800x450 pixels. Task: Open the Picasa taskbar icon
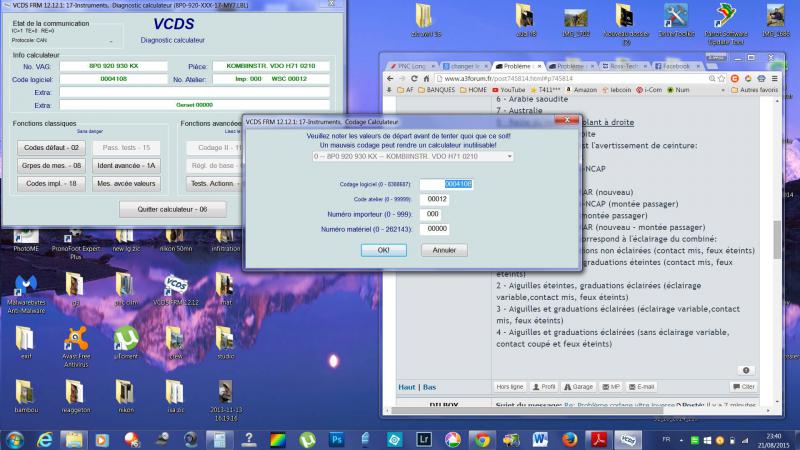453,439
